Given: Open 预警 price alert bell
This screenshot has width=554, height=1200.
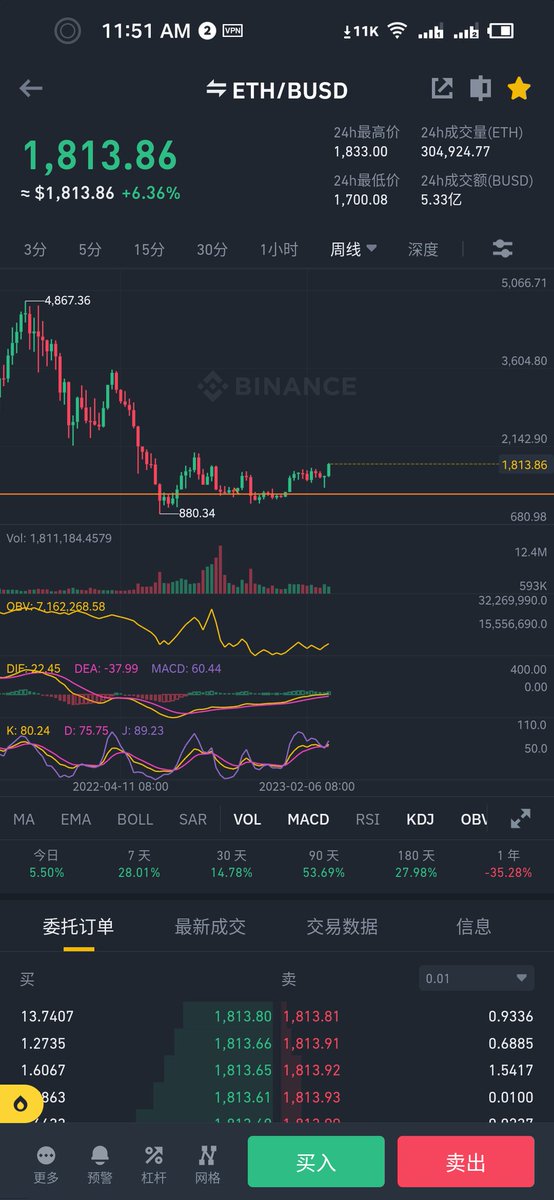Looking at the screenshot, I should (x=100, y=1164).
